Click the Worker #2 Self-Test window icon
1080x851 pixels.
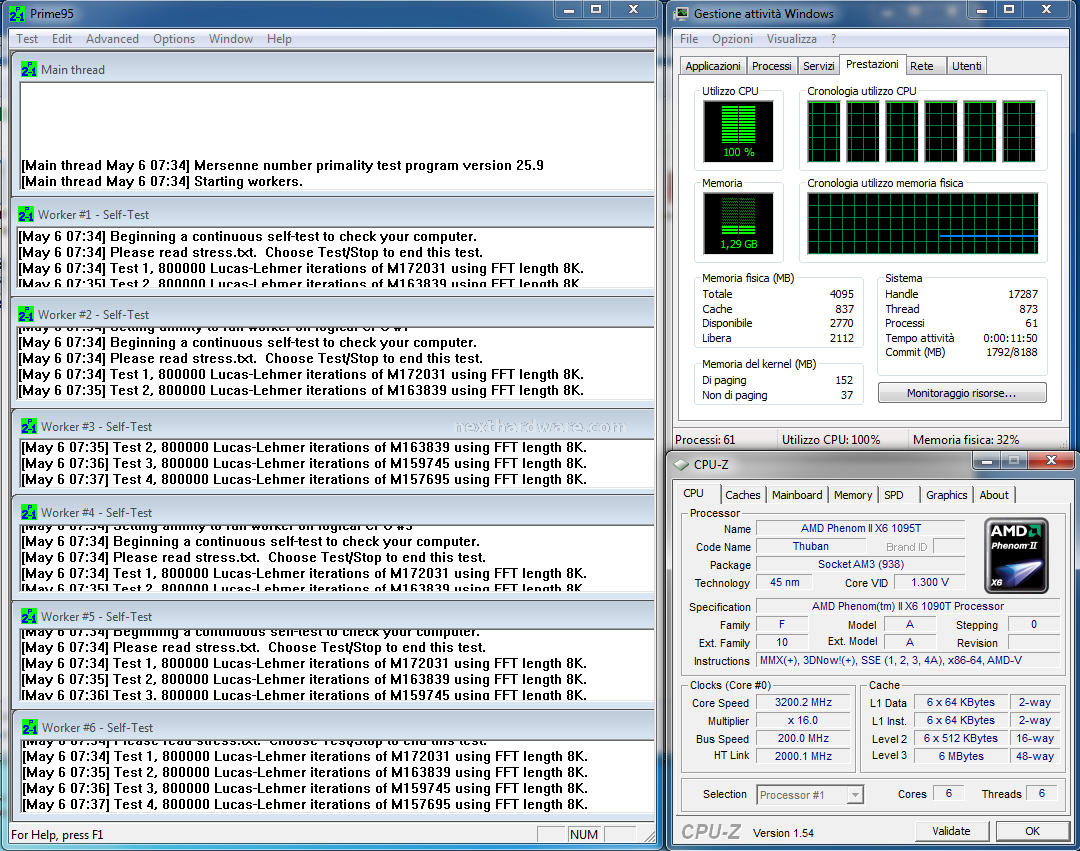[26, 315]
